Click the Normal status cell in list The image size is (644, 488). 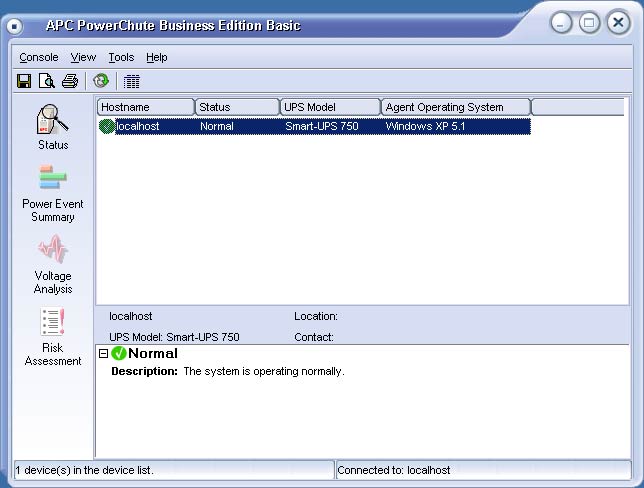click(x=216, y=126)
